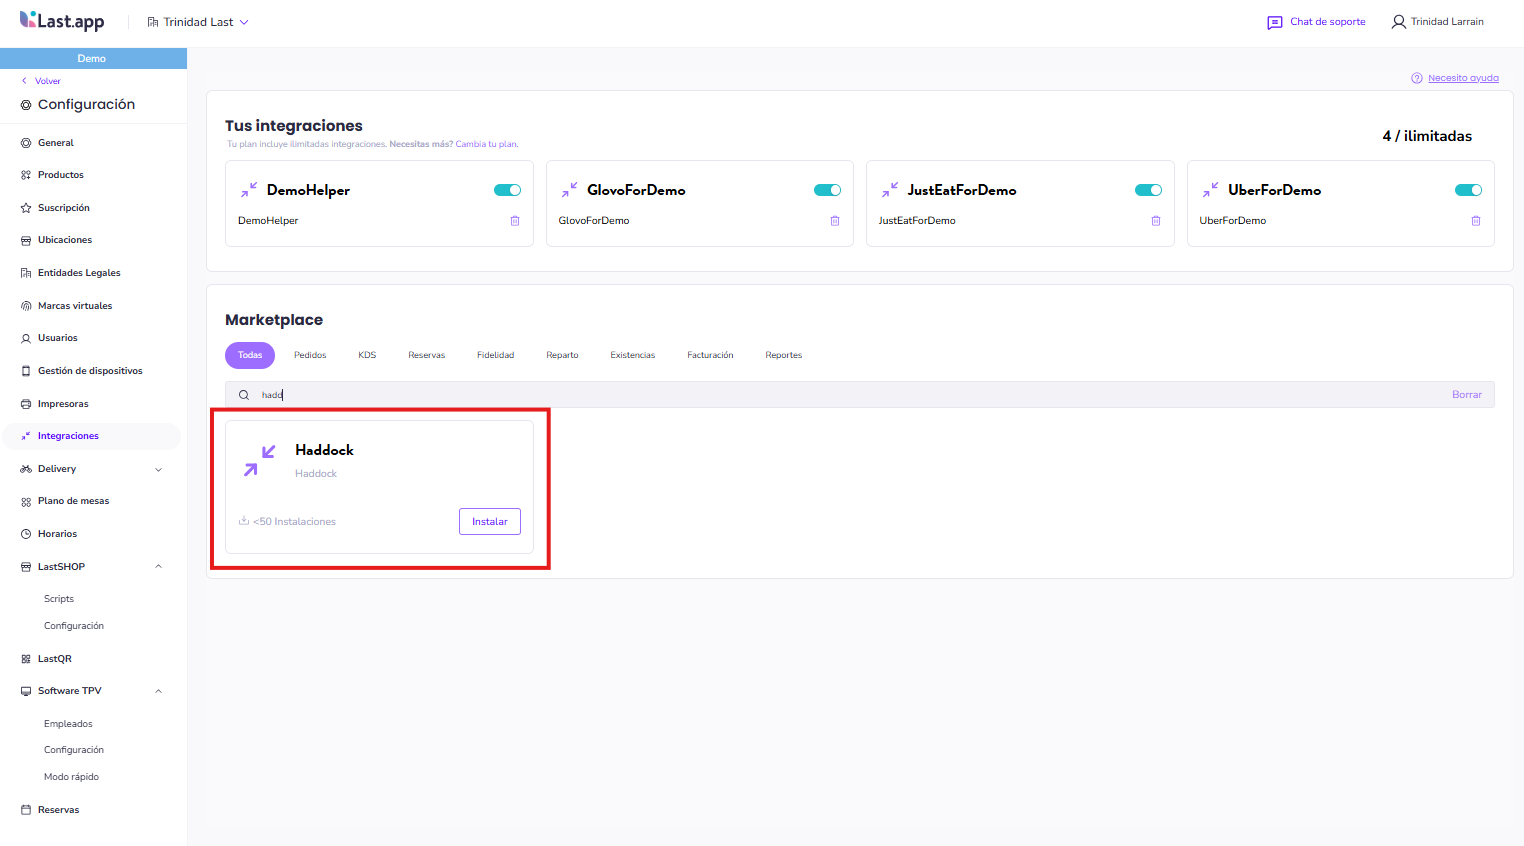Open Configuración under Software TPV
The width and height of the screenshot is (1524, 846).
(74, 750)
